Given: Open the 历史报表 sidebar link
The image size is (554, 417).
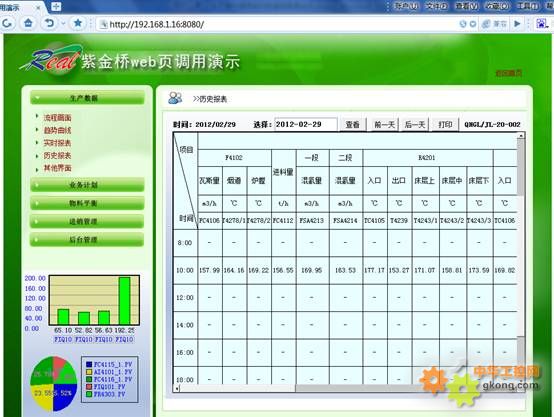Looking at the screenshot, I should pyautogui.click(x=57, y=155).
